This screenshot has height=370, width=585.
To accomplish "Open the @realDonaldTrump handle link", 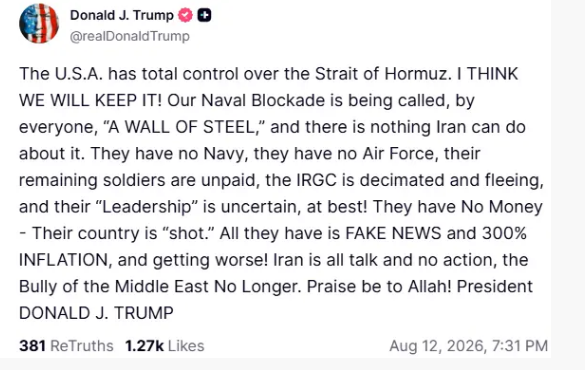I will click(x=129, y=36).
